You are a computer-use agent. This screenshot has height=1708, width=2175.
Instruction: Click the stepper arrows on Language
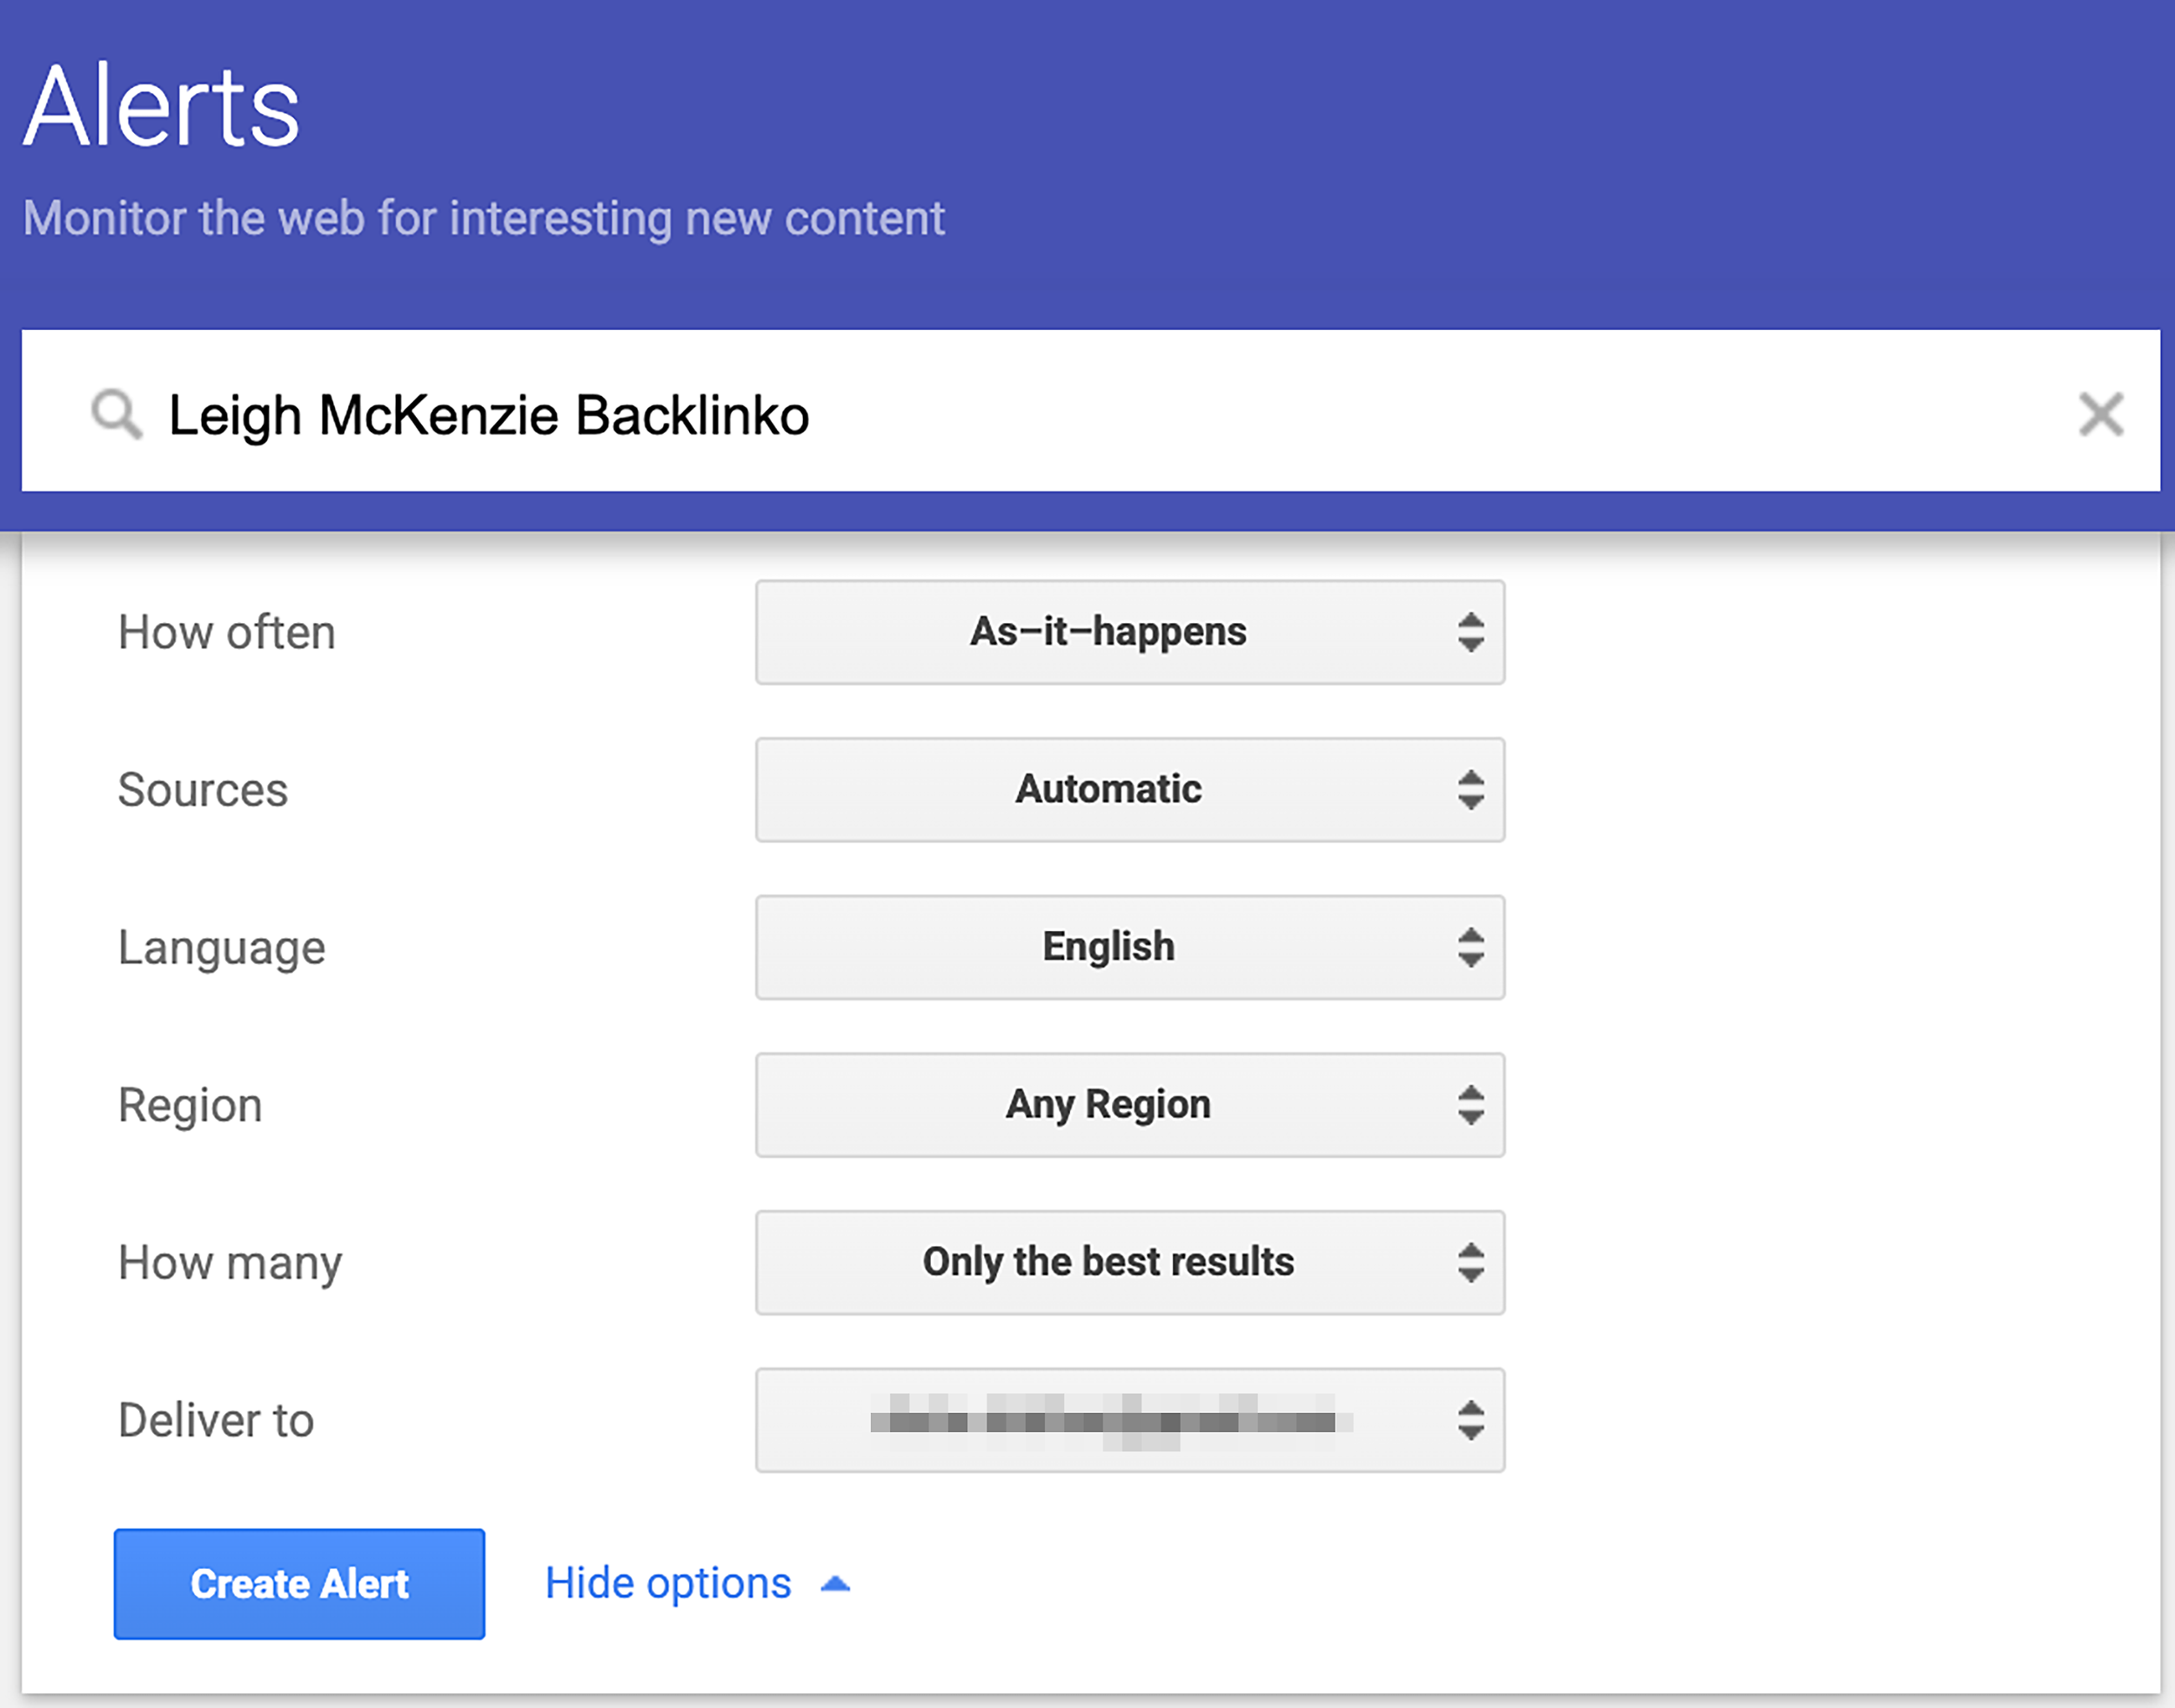[1470, 948]
